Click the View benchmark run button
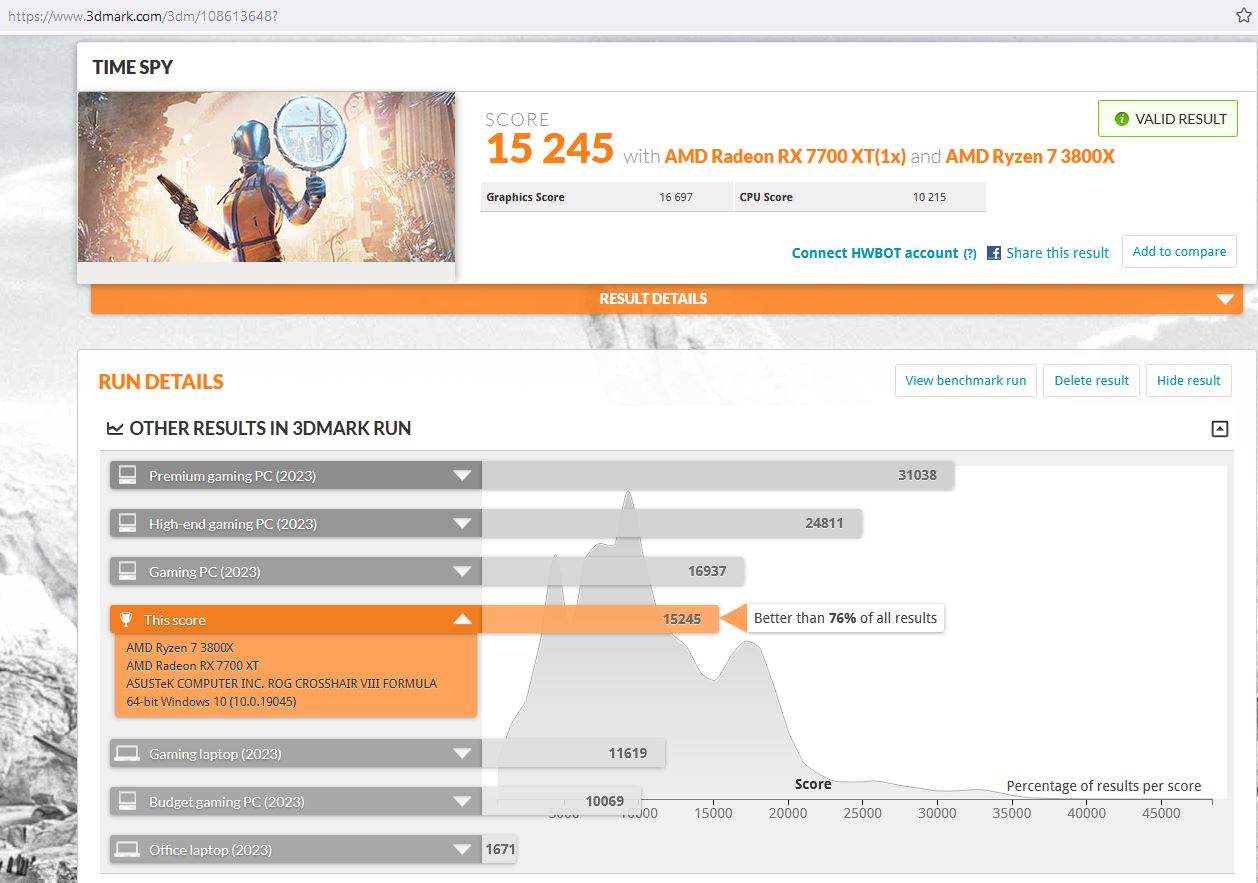 point(966,380)
